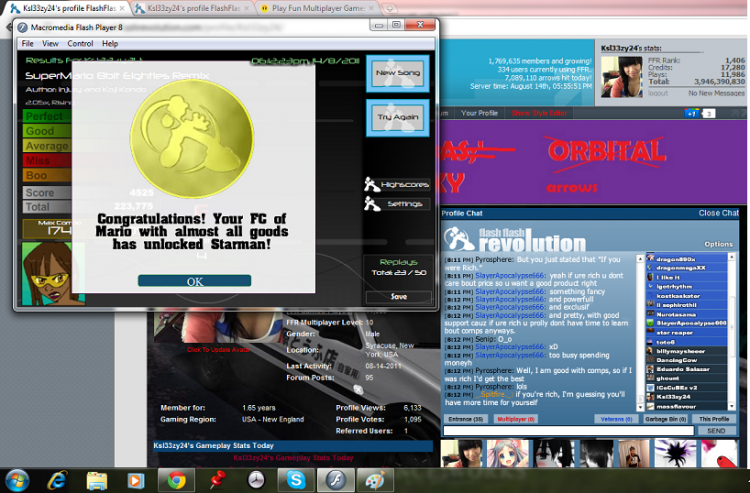Click the anime girl avatar thumbnail below chat
Image resolution: width=750 pixels, height=493 pixels.
pyautogui.click(x=507, y=454)
